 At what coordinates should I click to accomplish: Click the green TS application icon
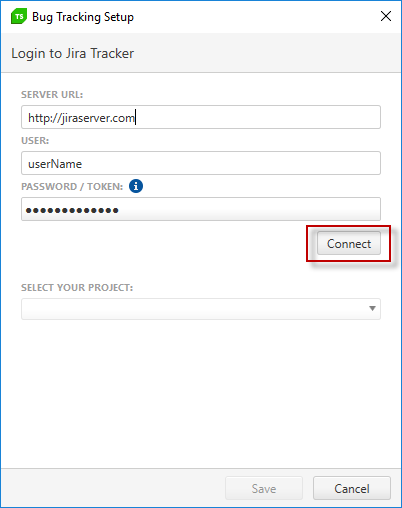tap(19, 17)
